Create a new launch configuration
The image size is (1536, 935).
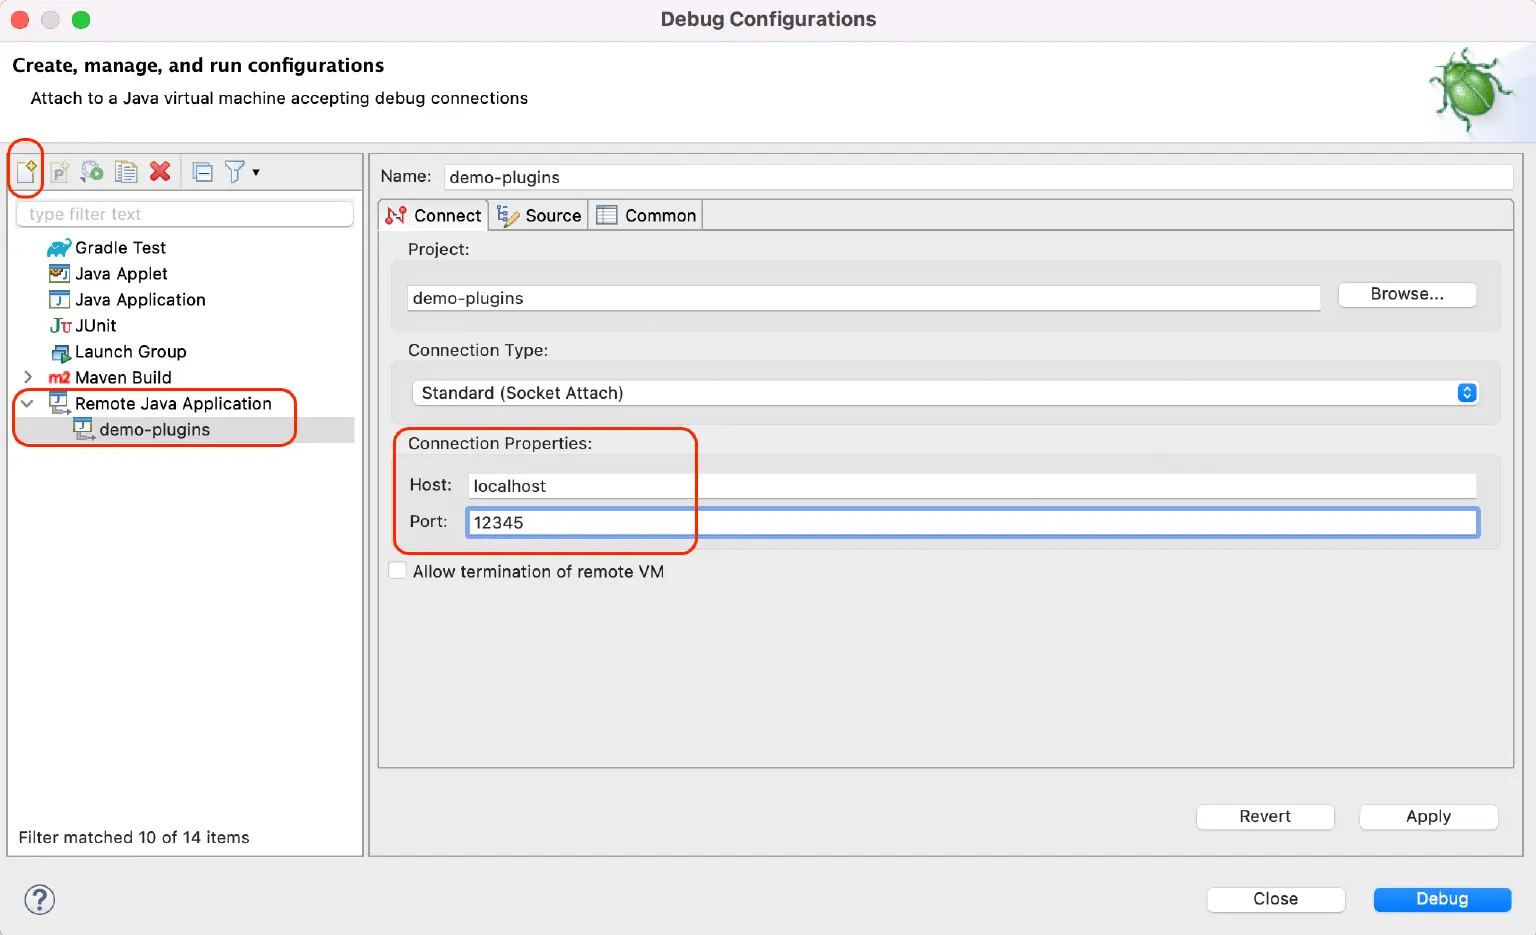(27, 171)
